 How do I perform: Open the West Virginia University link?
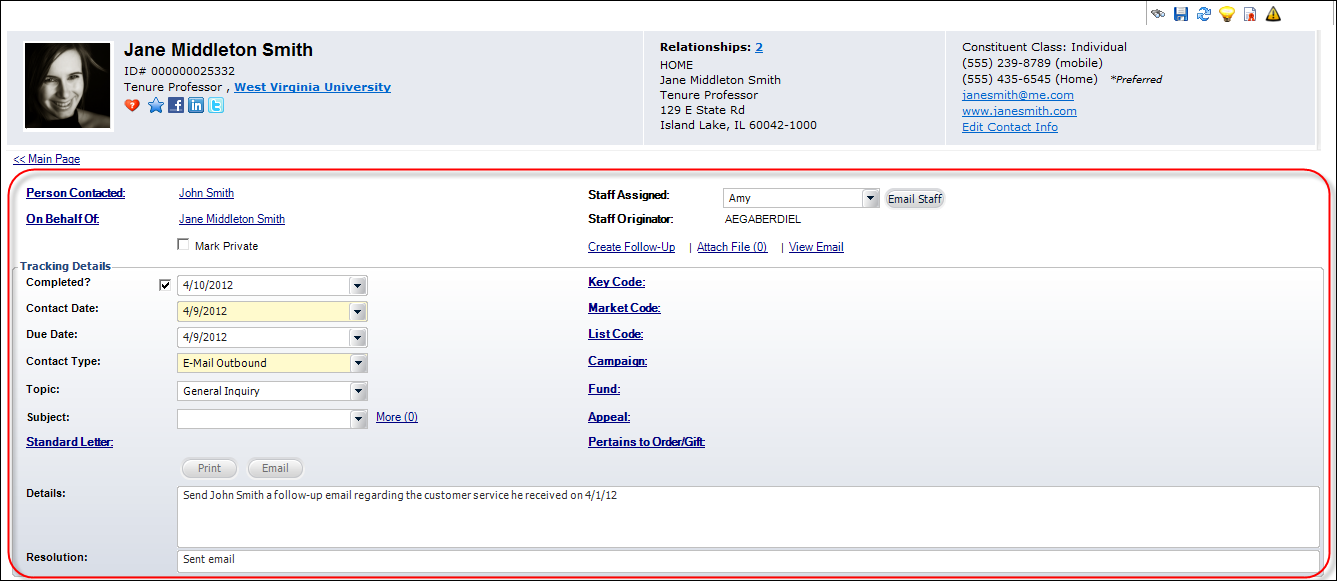pyautogui.click(x=312, y=87)
